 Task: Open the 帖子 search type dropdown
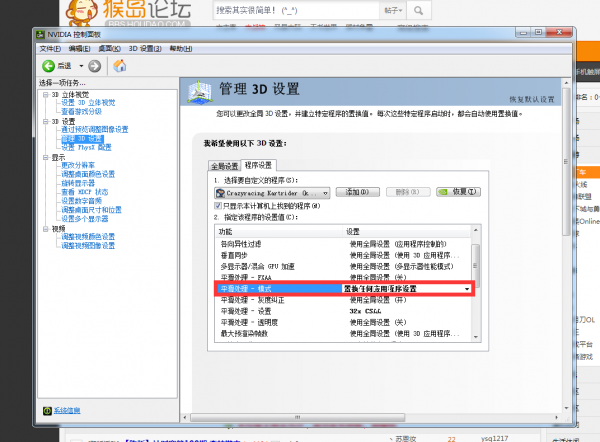[x=393, y=11]
